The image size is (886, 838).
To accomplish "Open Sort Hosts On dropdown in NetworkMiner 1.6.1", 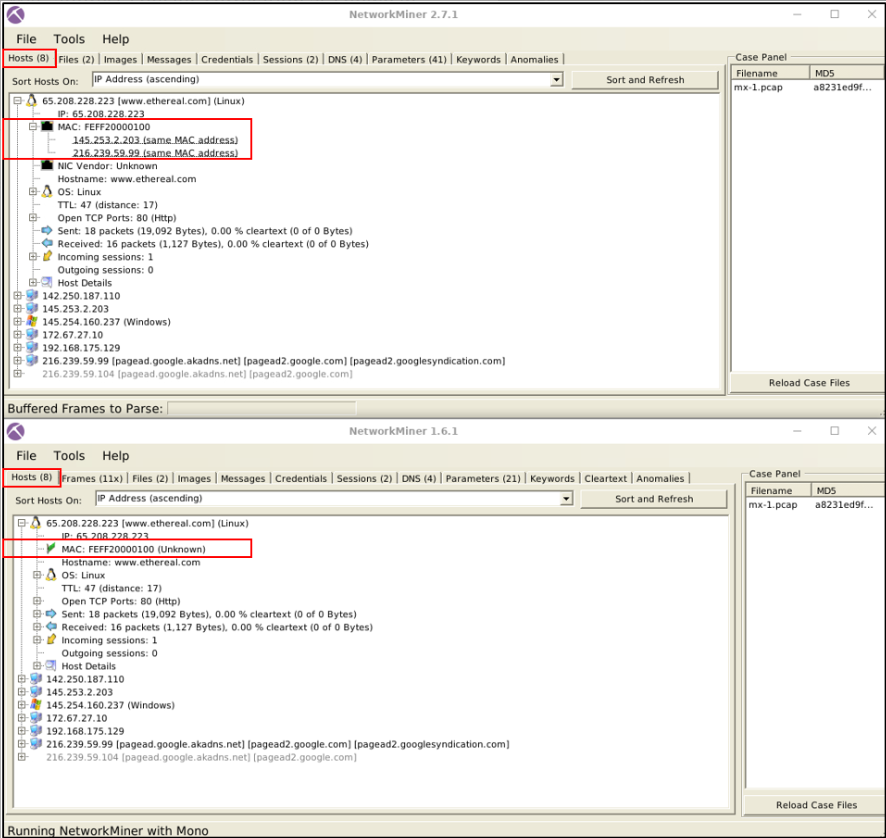I will [x=566, y=498].
